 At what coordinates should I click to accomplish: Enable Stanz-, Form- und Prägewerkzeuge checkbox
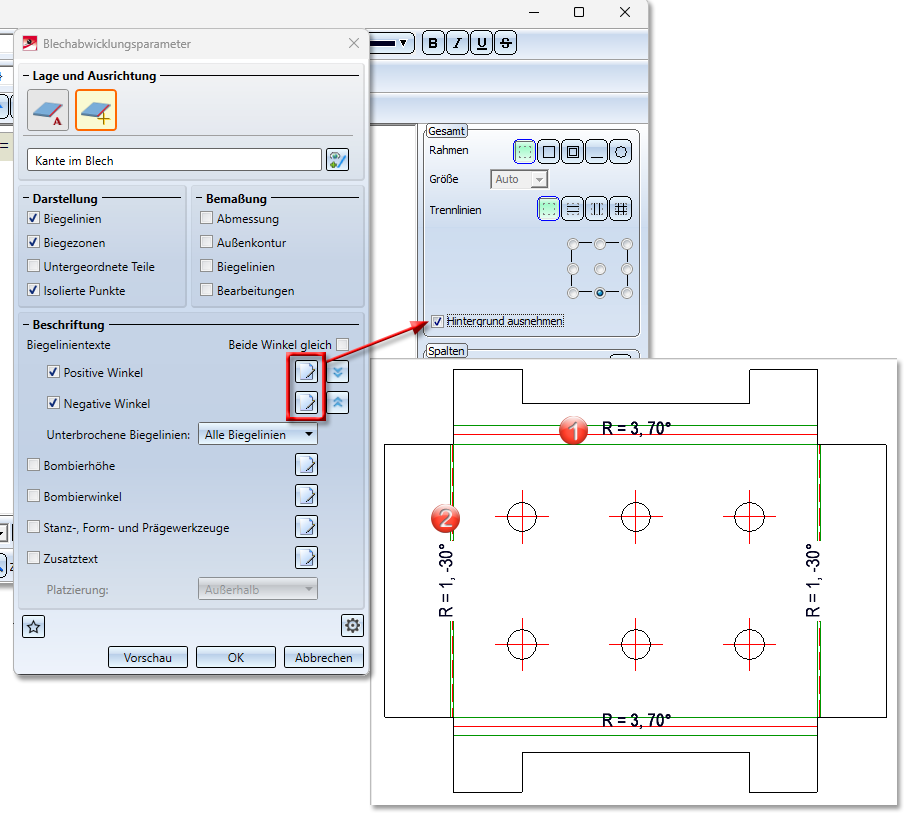(34, 527)
